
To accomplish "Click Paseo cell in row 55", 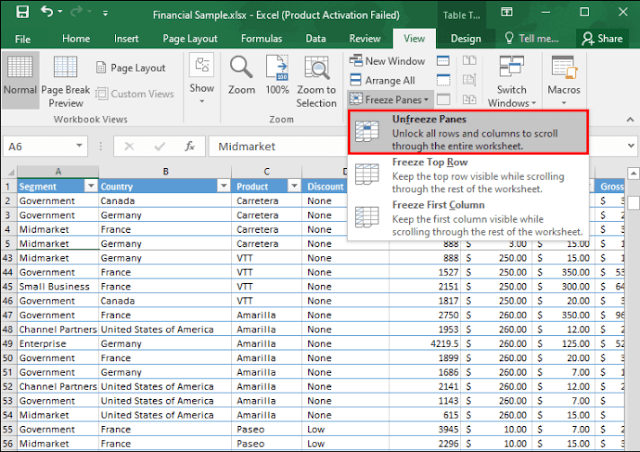I will point(267,430).
